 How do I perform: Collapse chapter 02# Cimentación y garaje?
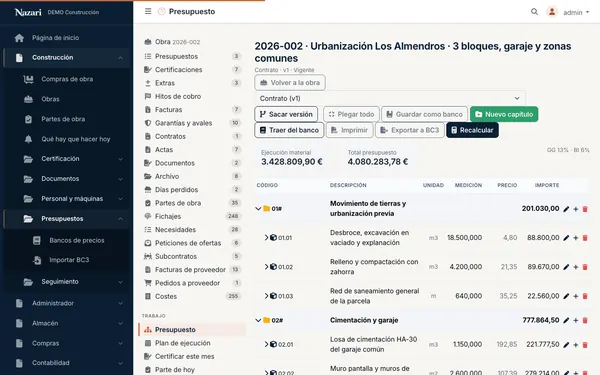(x=258, y=320)
